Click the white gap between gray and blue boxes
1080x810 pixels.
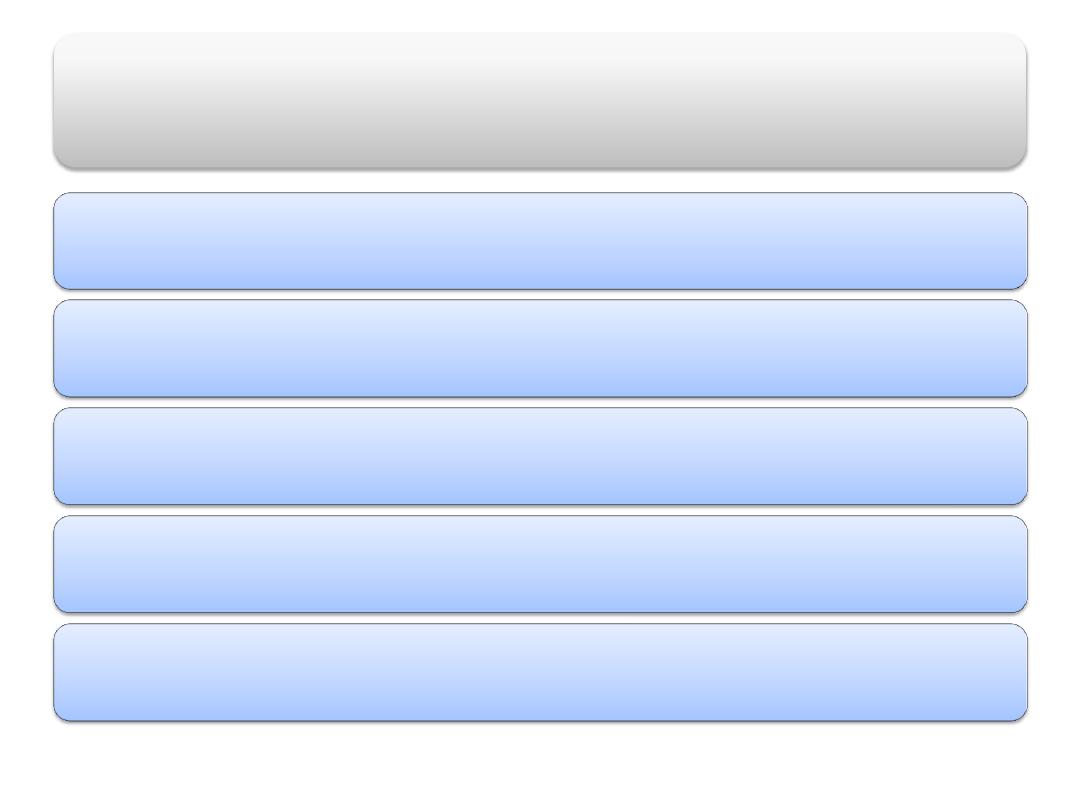pos(540,181)
